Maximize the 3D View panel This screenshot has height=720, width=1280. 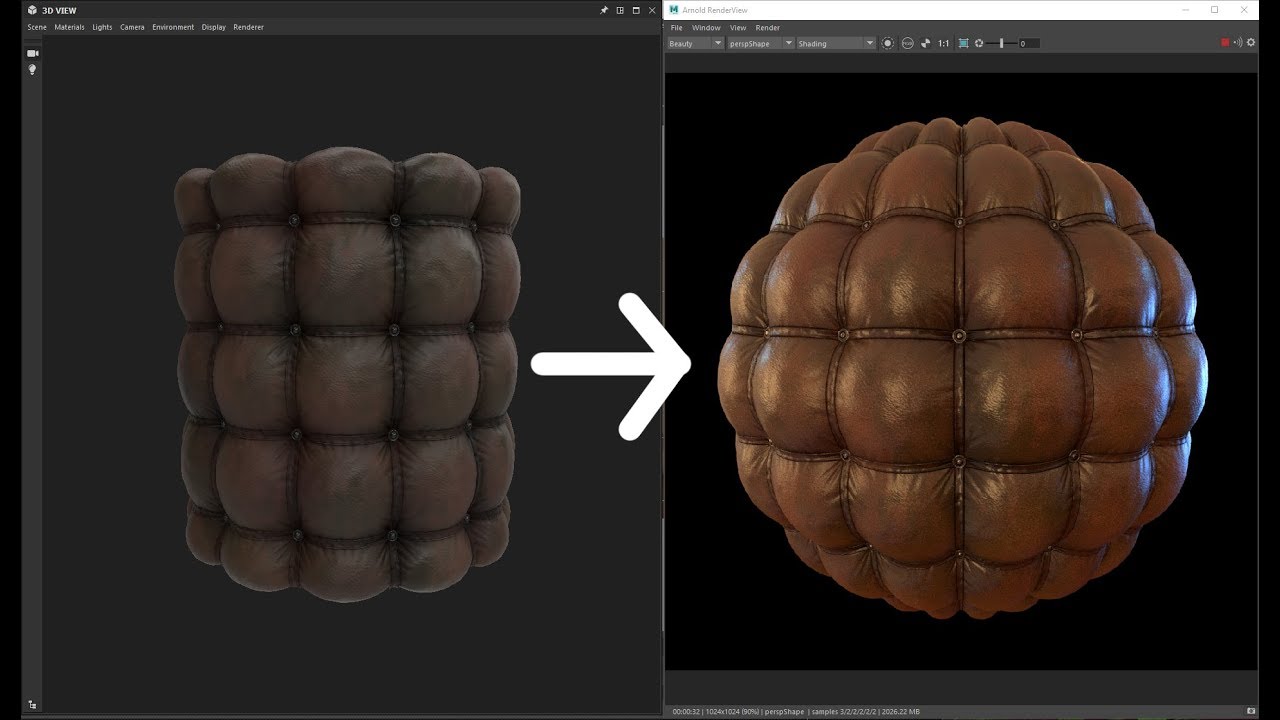635,10
